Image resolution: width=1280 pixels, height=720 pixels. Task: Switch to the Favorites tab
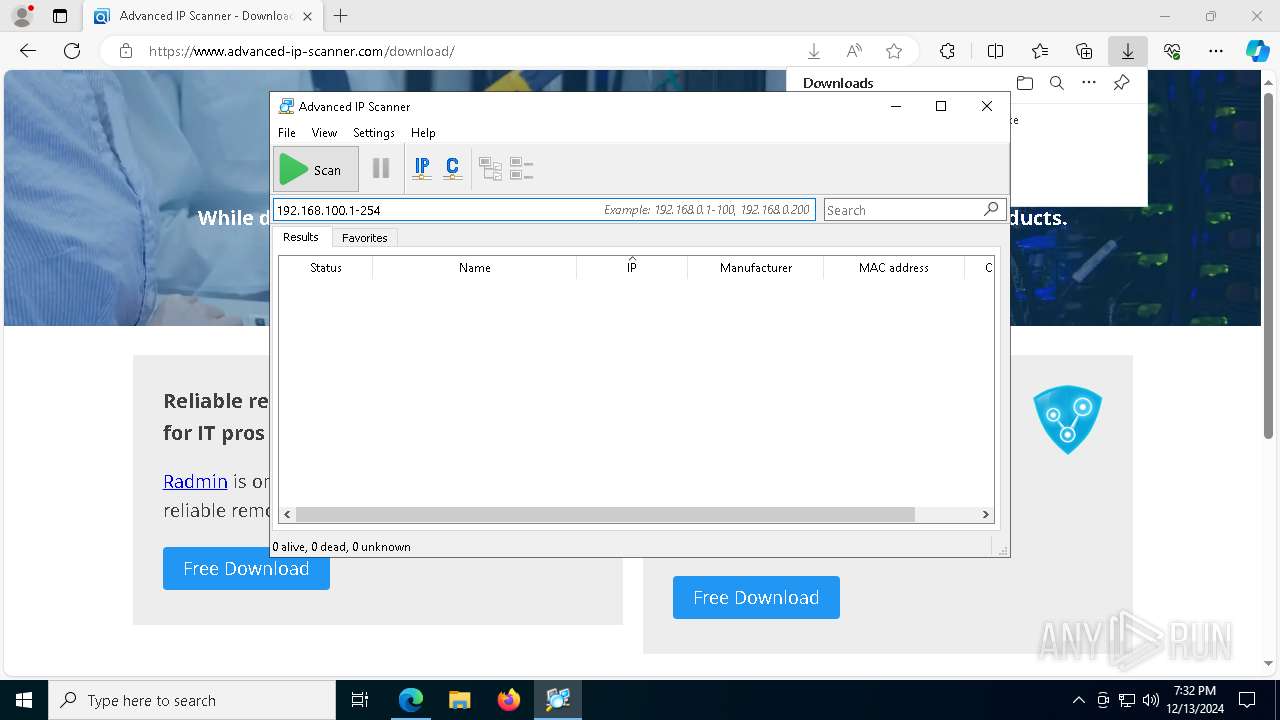(x=365, y=238)
